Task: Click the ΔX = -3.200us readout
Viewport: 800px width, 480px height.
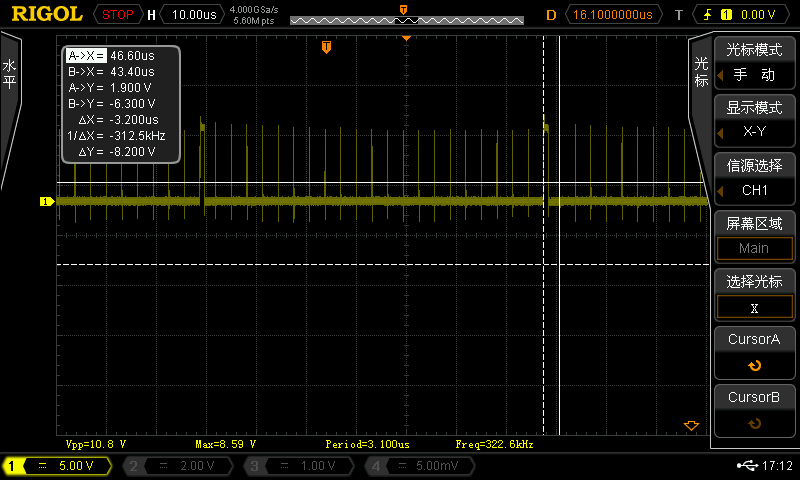Action: pyautogui.click(x=118, y=119)
